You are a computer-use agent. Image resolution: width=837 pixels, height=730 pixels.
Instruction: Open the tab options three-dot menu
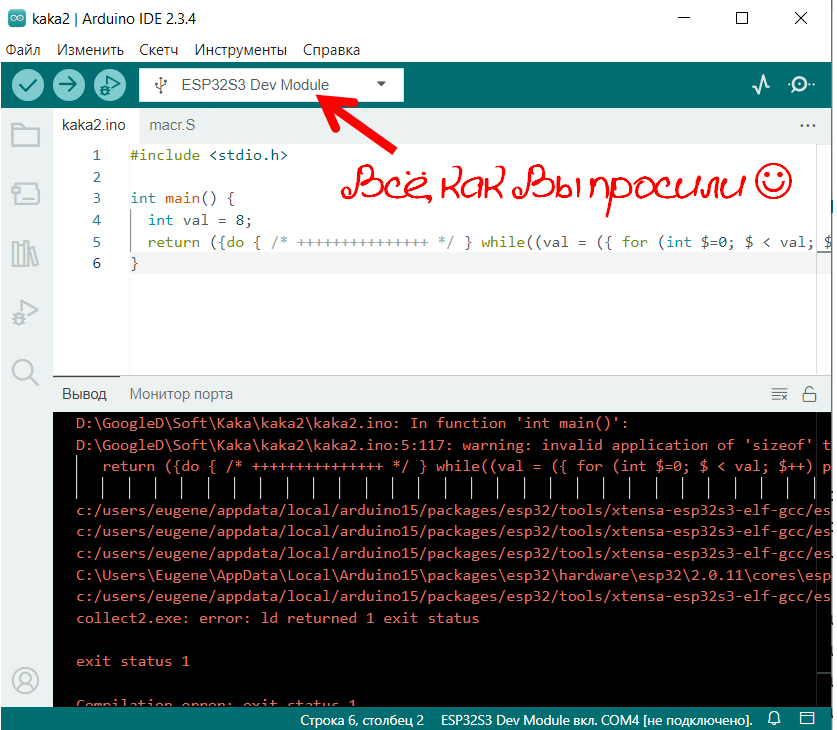point(808,125)
